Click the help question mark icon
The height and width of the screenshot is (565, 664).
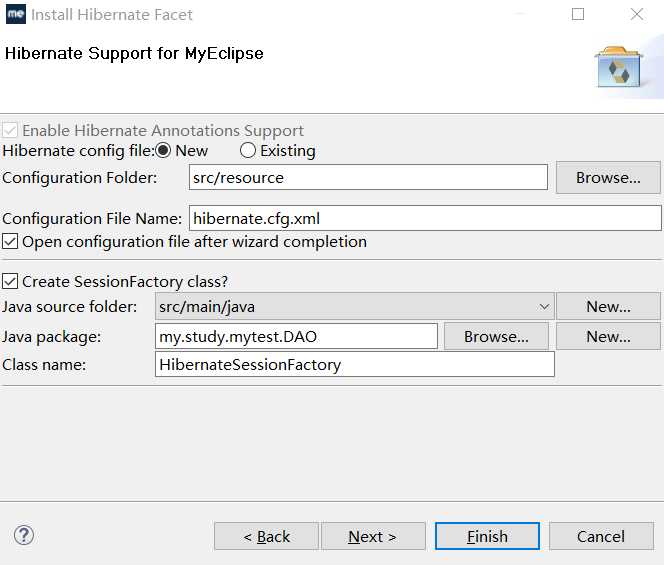coord(24,535)
